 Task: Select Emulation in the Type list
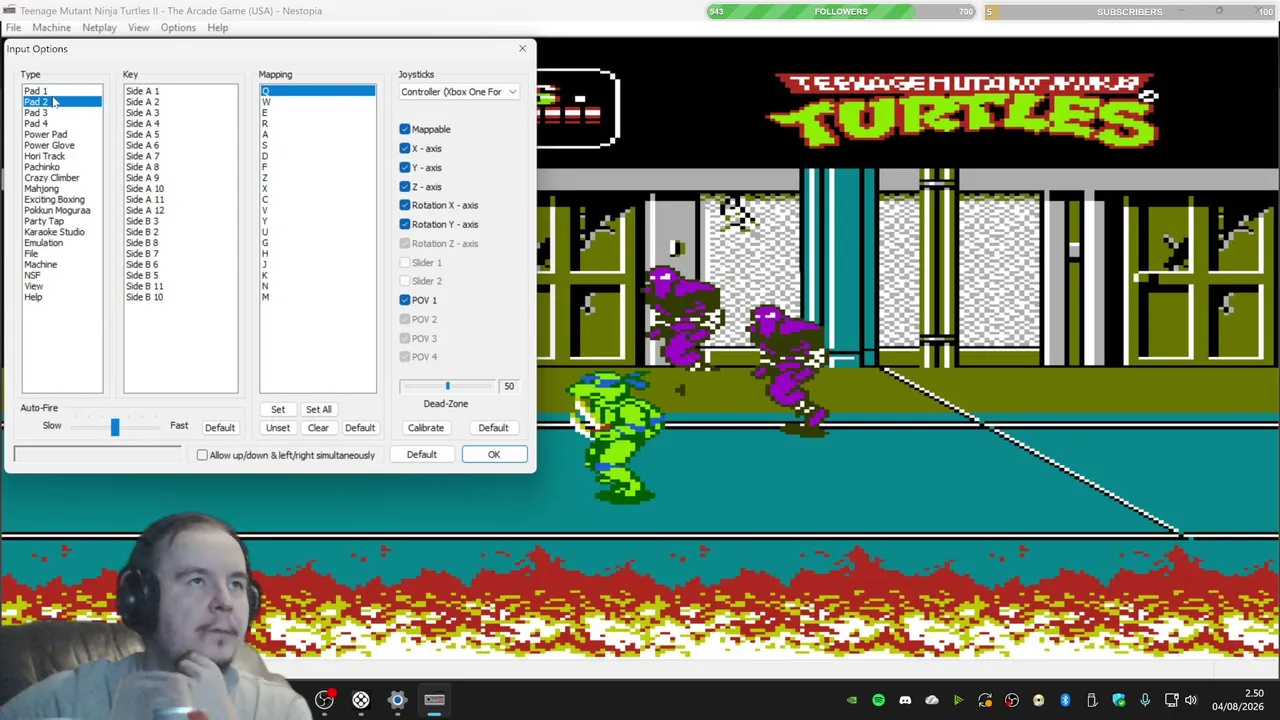pos(62,243)
